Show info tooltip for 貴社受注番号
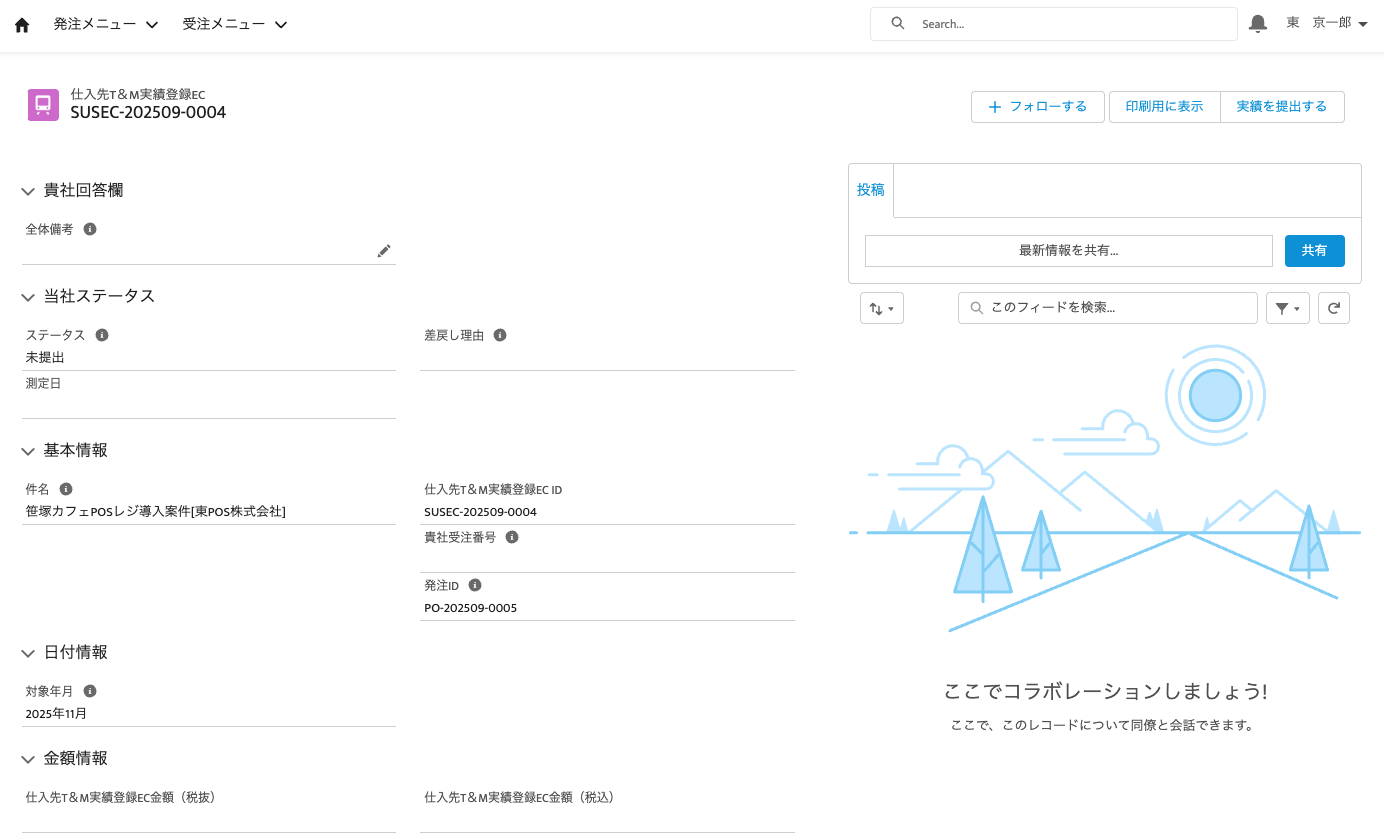Viewport: 1384px width, 833px height. [x=512, y=537]
